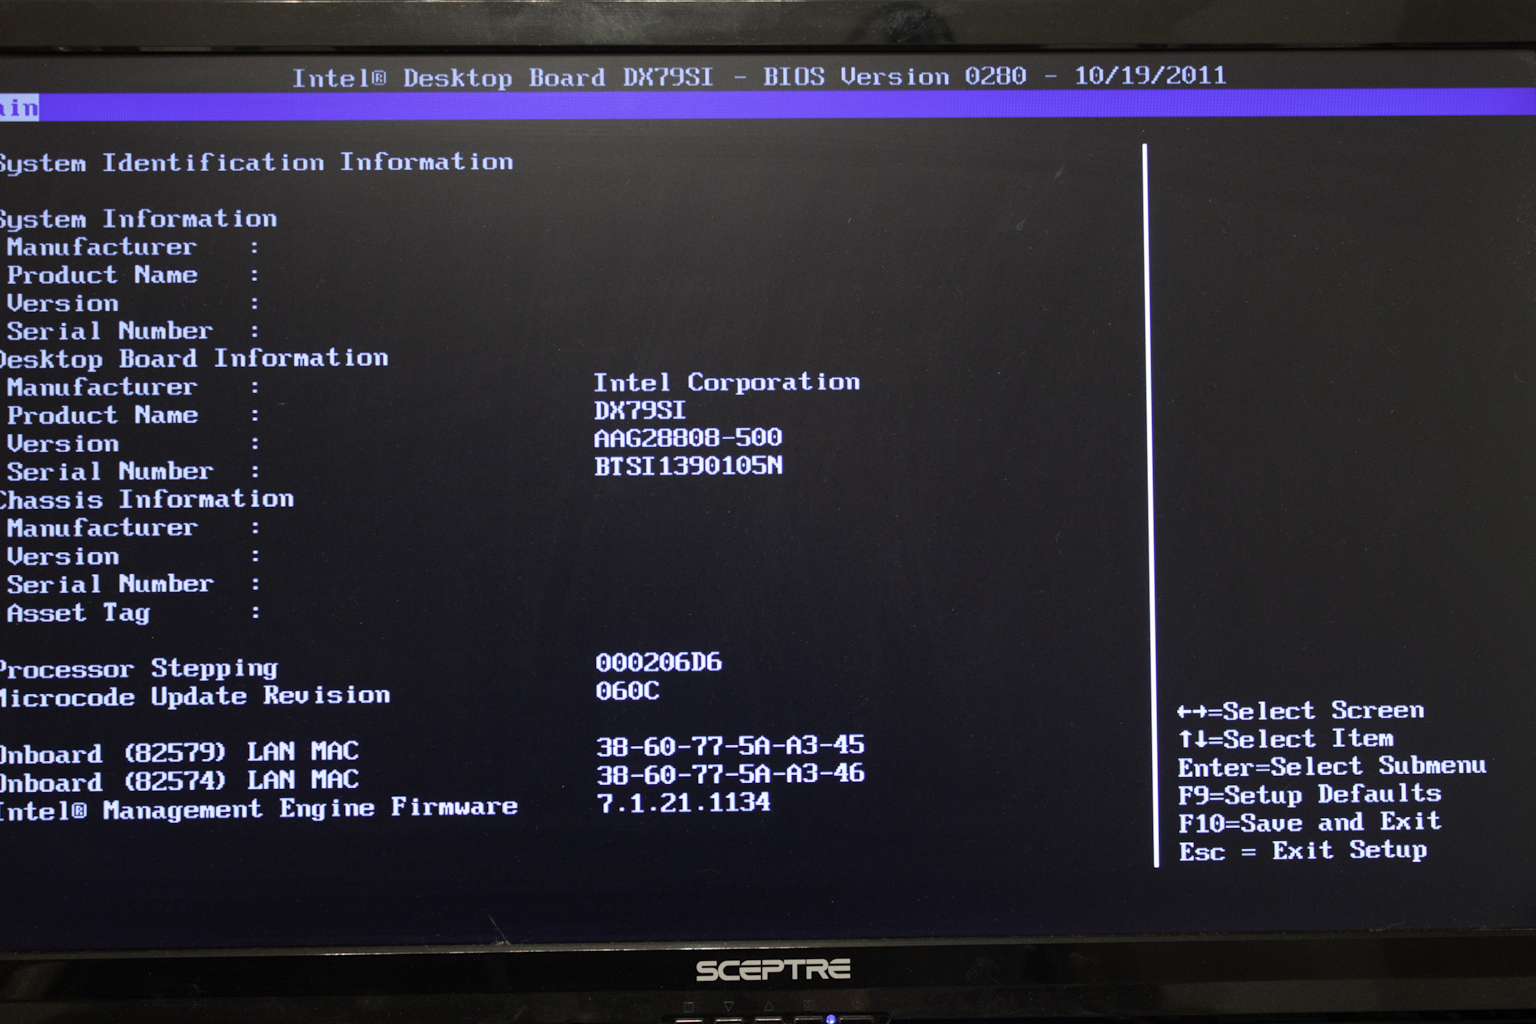Click Microcode Update Revision label
This screenshot has width=1536, height=1024.
pyautogui.click(x=195, y=696)
